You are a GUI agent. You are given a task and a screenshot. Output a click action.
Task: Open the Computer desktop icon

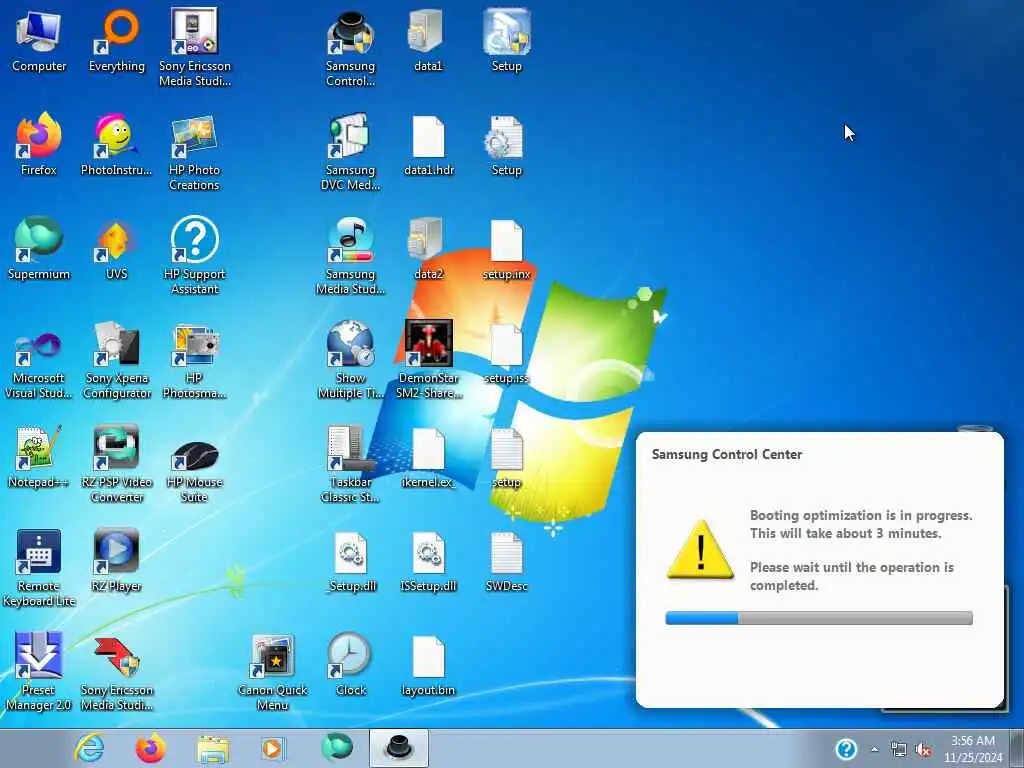[x=39, y=40]
